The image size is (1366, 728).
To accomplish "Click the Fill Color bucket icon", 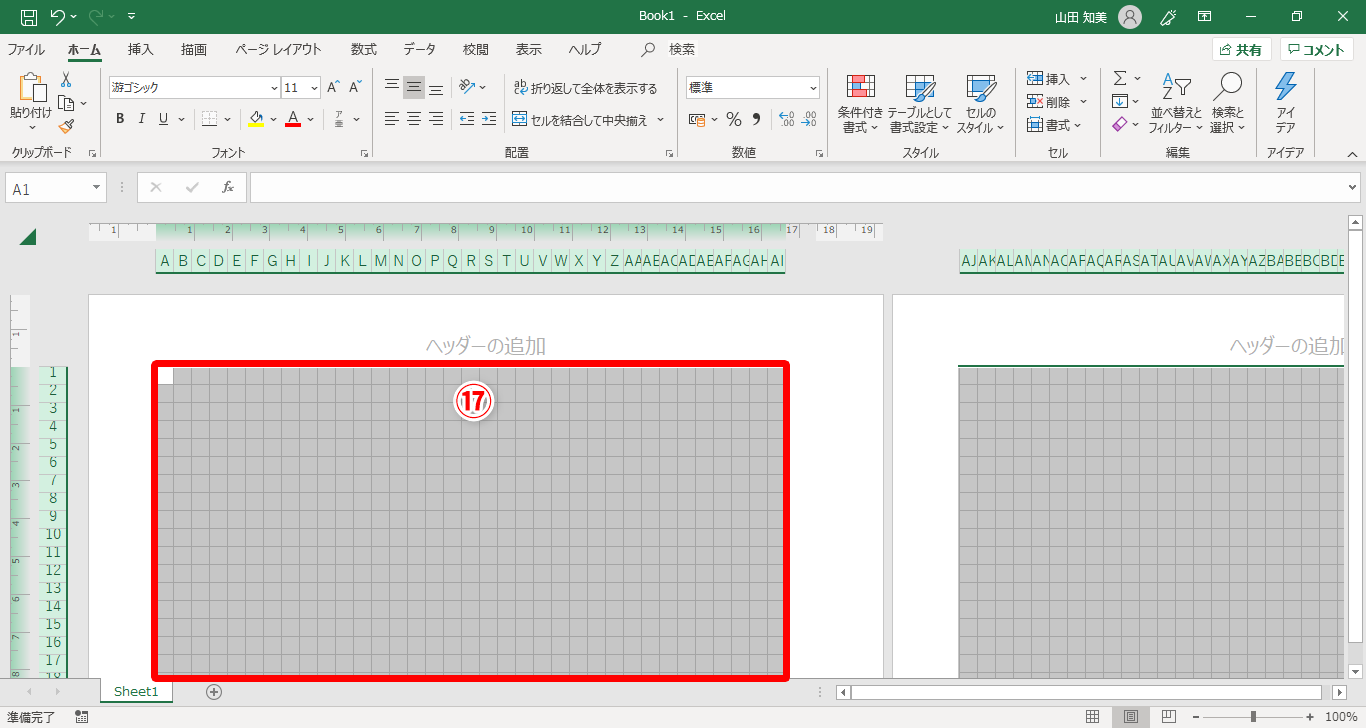I will coord(256,119).
